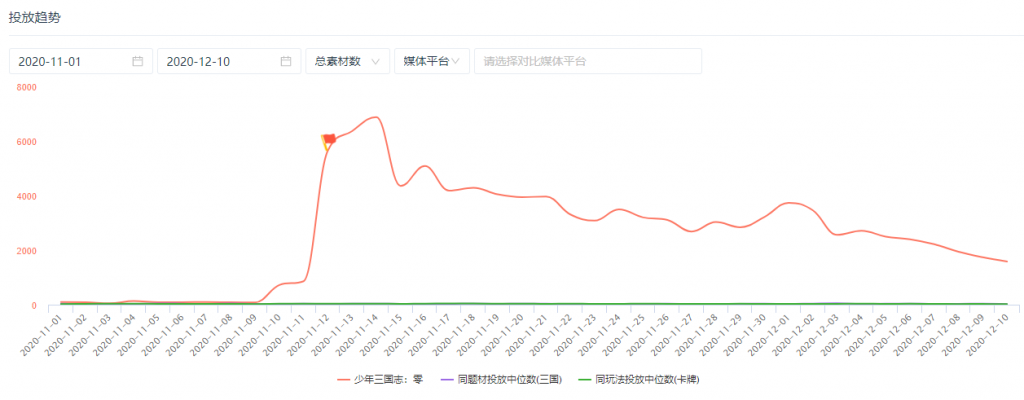Click the start date text 2020-11-01
Image resolution: width=1024 pixels, height=400 pixels.
50,61
